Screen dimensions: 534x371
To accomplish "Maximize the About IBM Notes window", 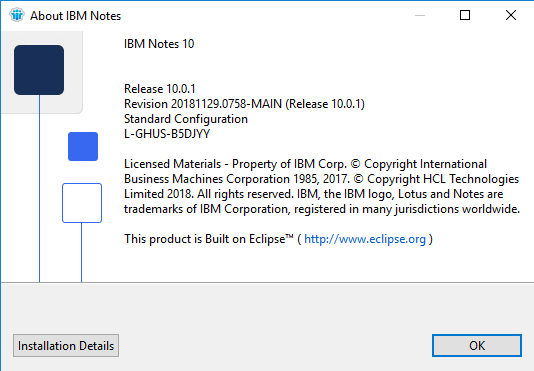I will click(x=465, y=15).
